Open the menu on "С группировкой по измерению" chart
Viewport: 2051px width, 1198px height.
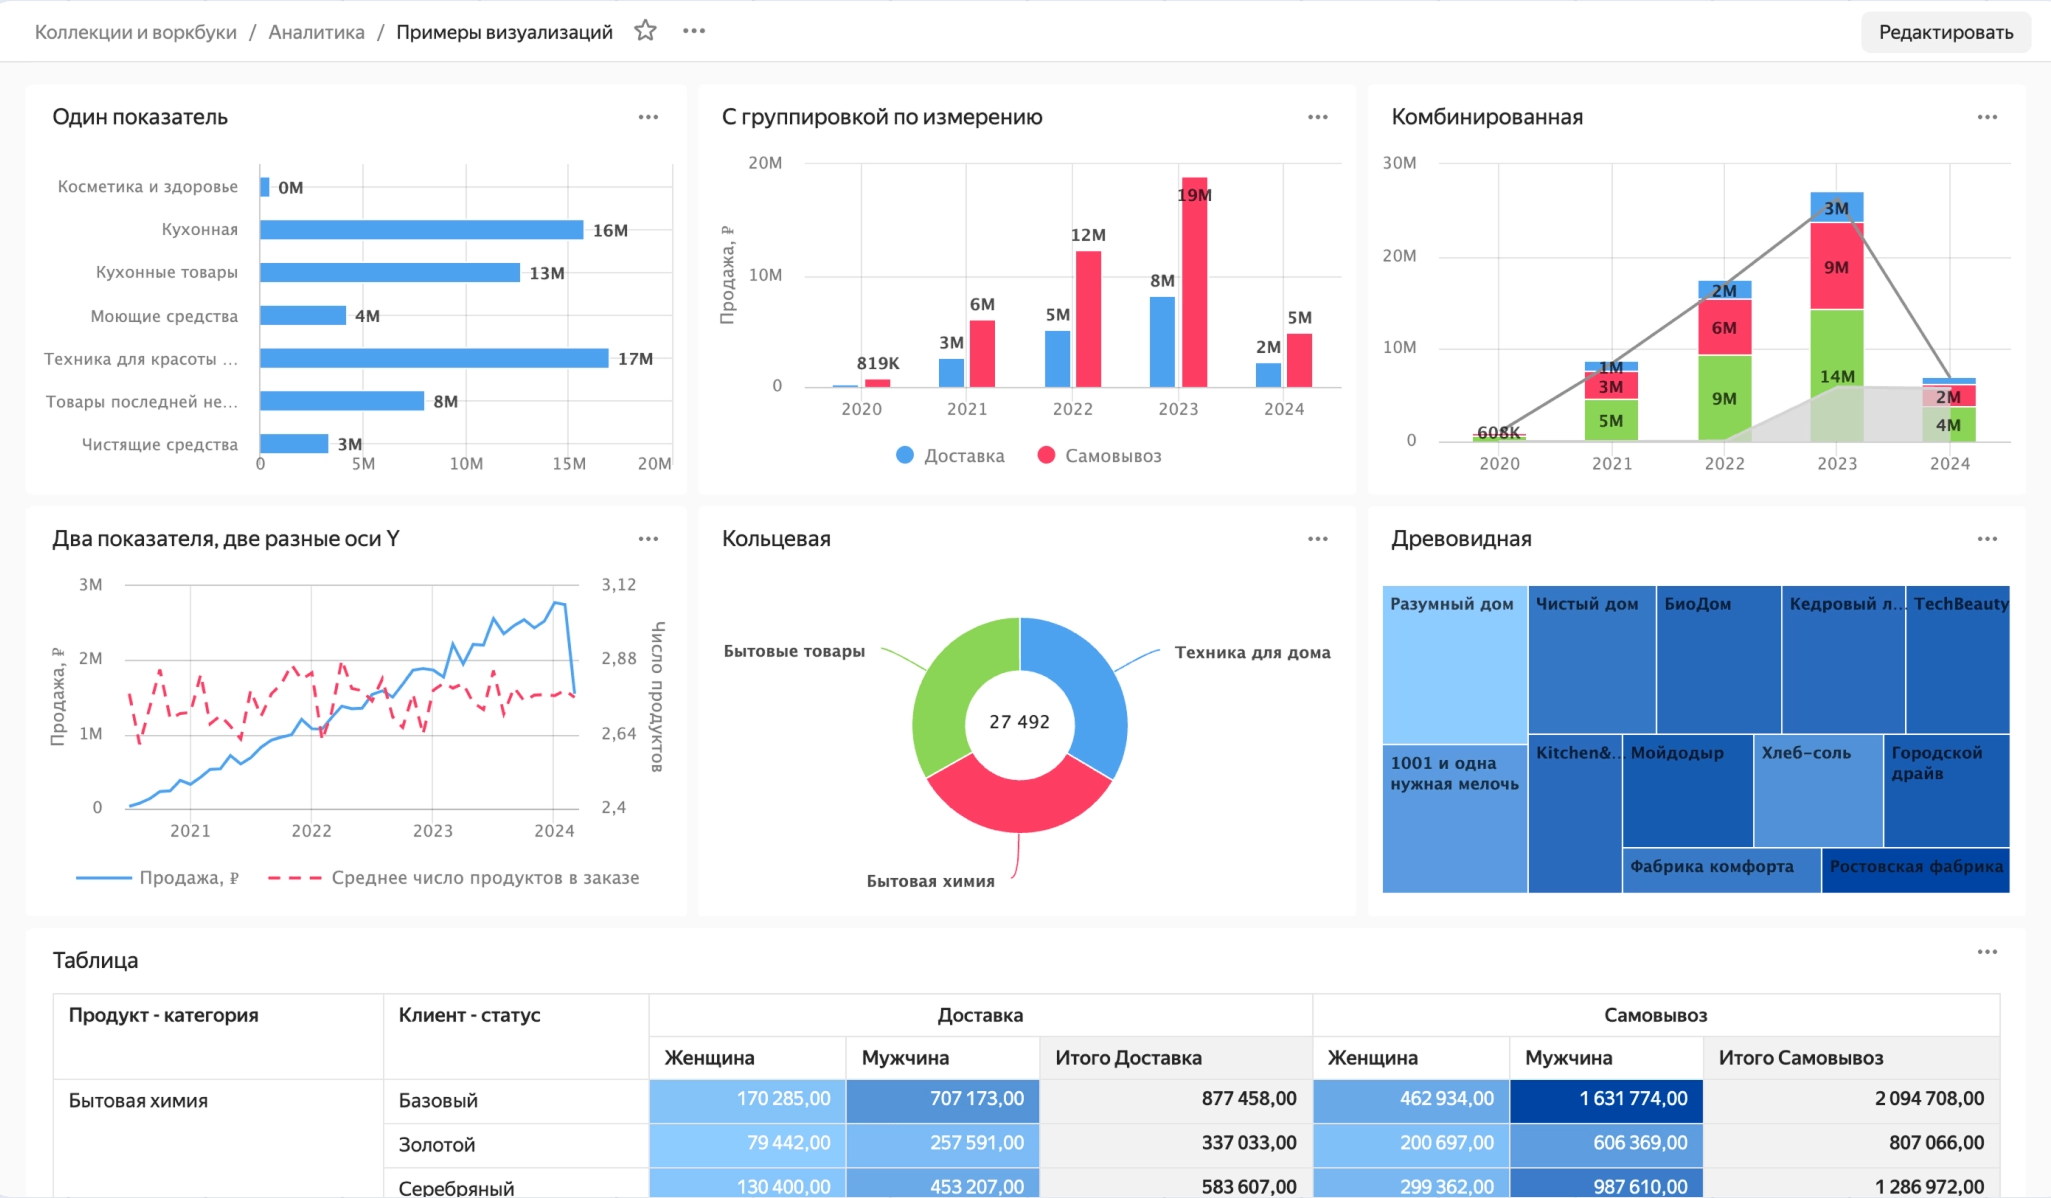pos(1317,117)
